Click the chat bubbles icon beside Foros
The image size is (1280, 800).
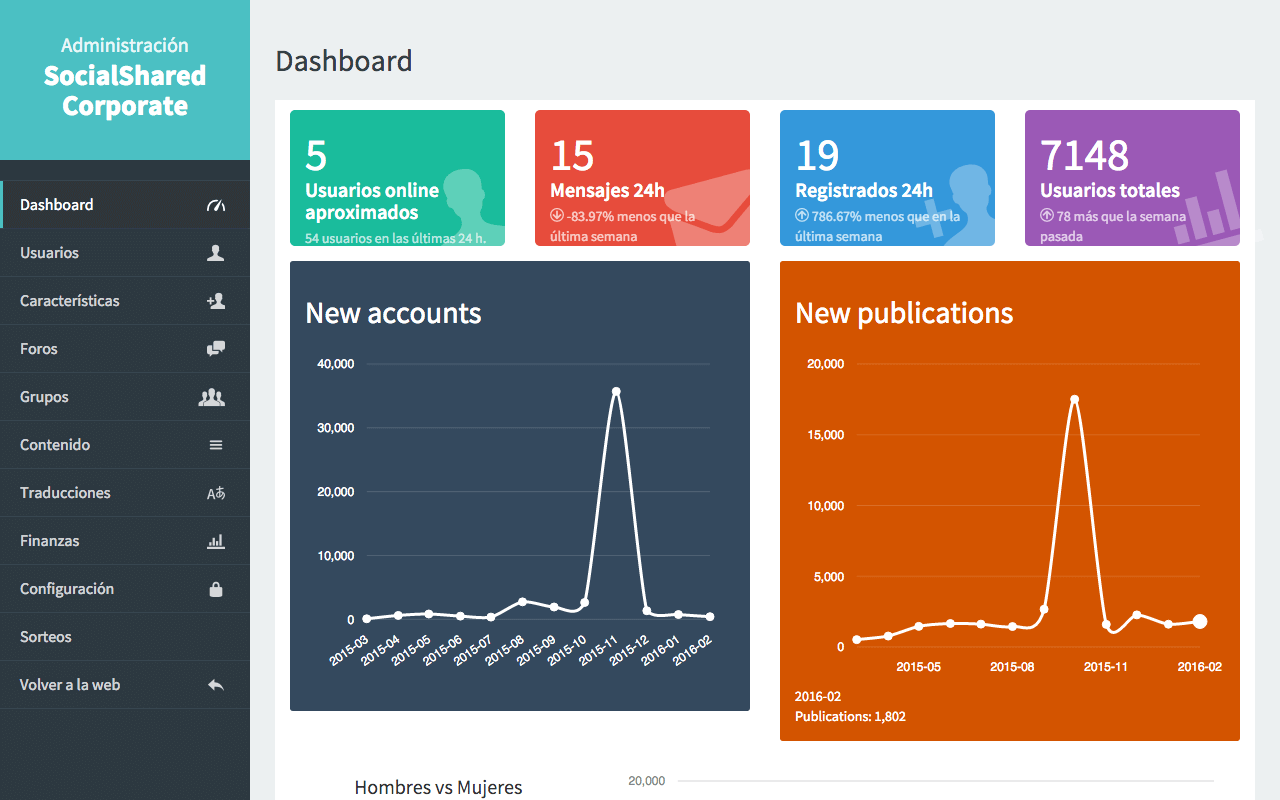click(x=215, y=349)
